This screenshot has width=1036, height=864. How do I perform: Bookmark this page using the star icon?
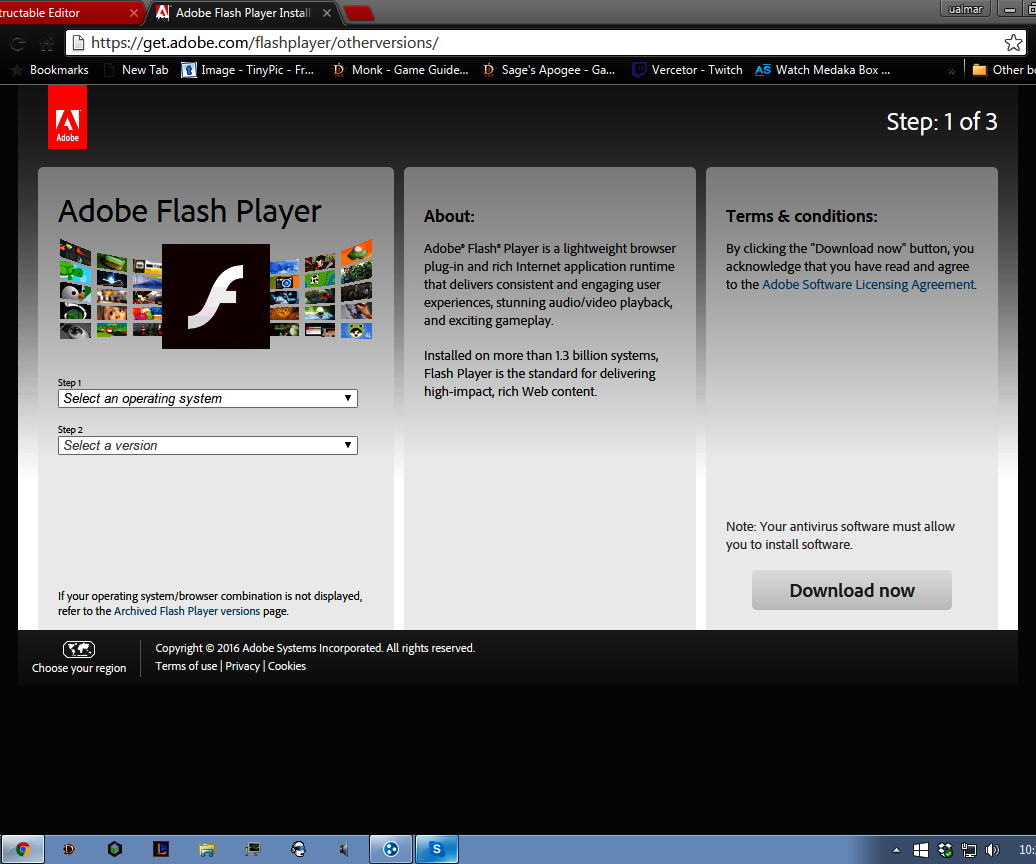1014,44
